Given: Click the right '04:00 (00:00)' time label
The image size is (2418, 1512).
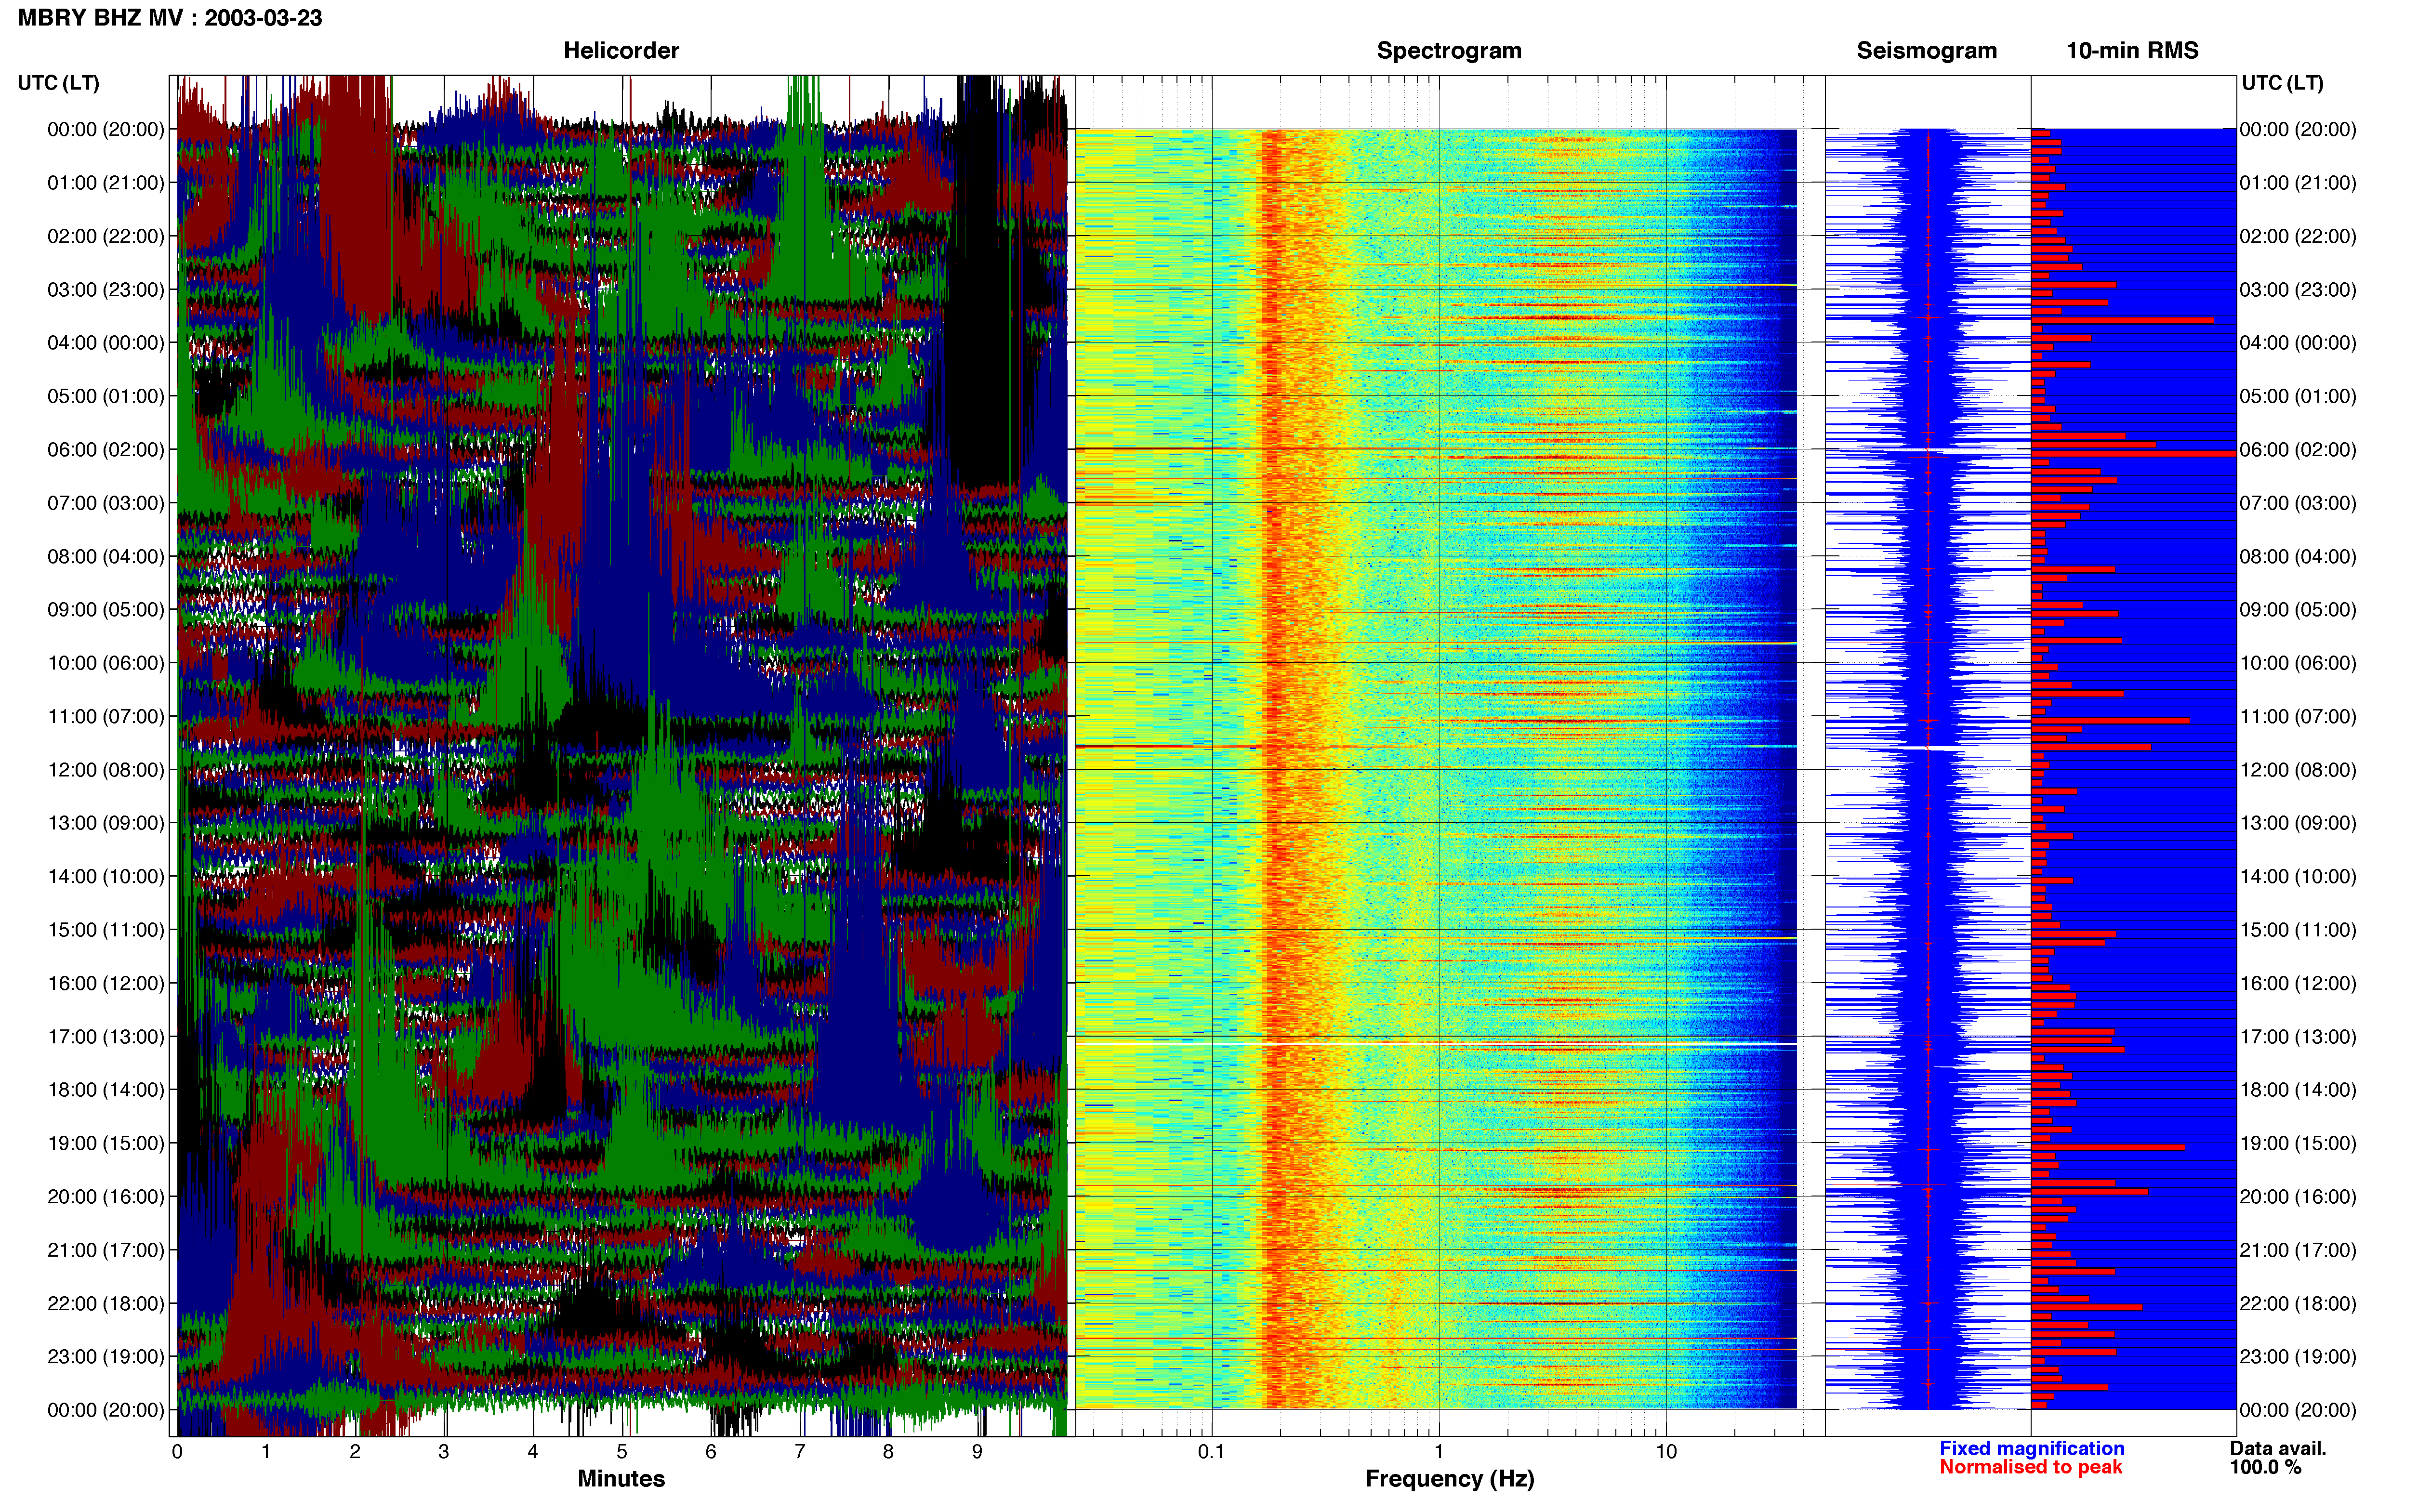Looking at the screenshot, I should tap(2298, 343).
